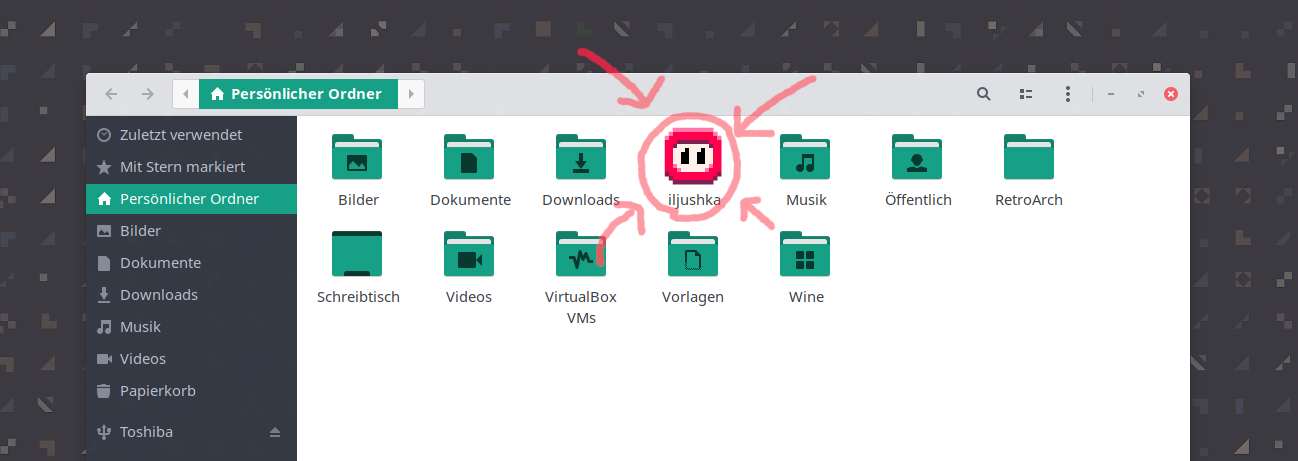Click the search magnifier icon
This screenshot has height=461, width=1298.
983,94
